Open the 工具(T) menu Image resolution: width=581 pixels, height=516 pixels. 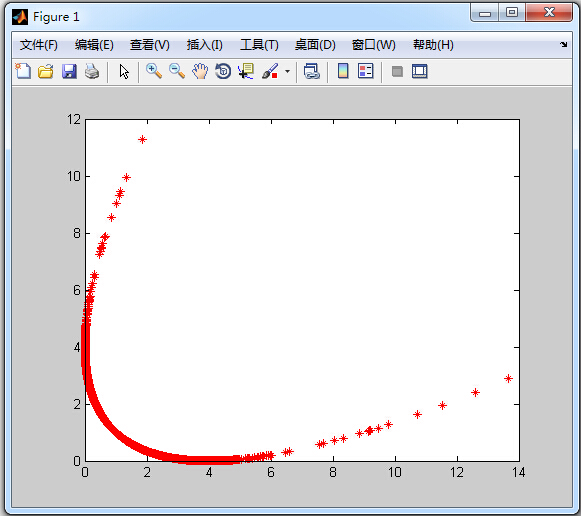[x=259, y=45]
